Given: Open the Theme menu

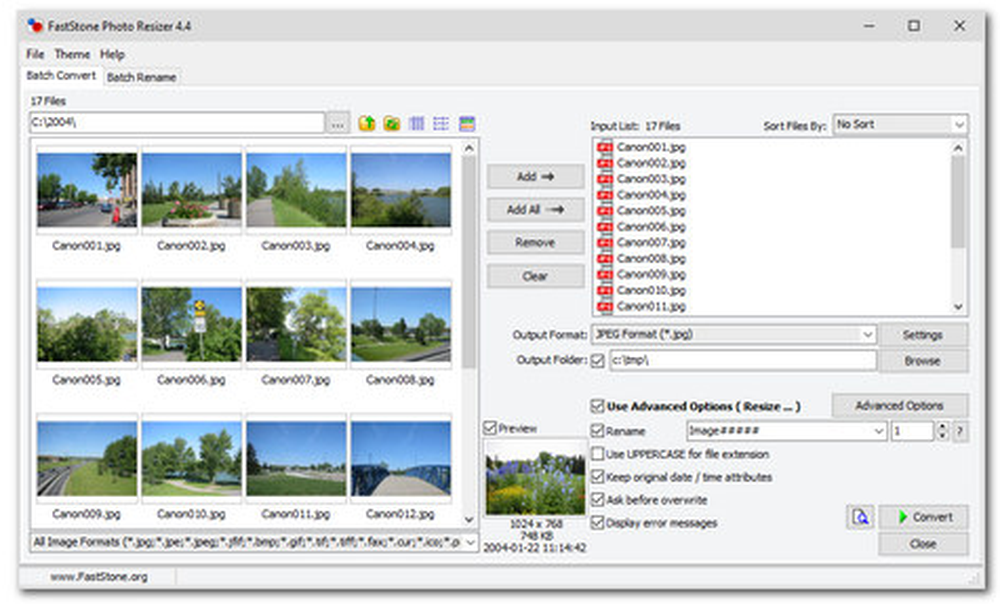Looking at the screenshot, I should (72, 54).
